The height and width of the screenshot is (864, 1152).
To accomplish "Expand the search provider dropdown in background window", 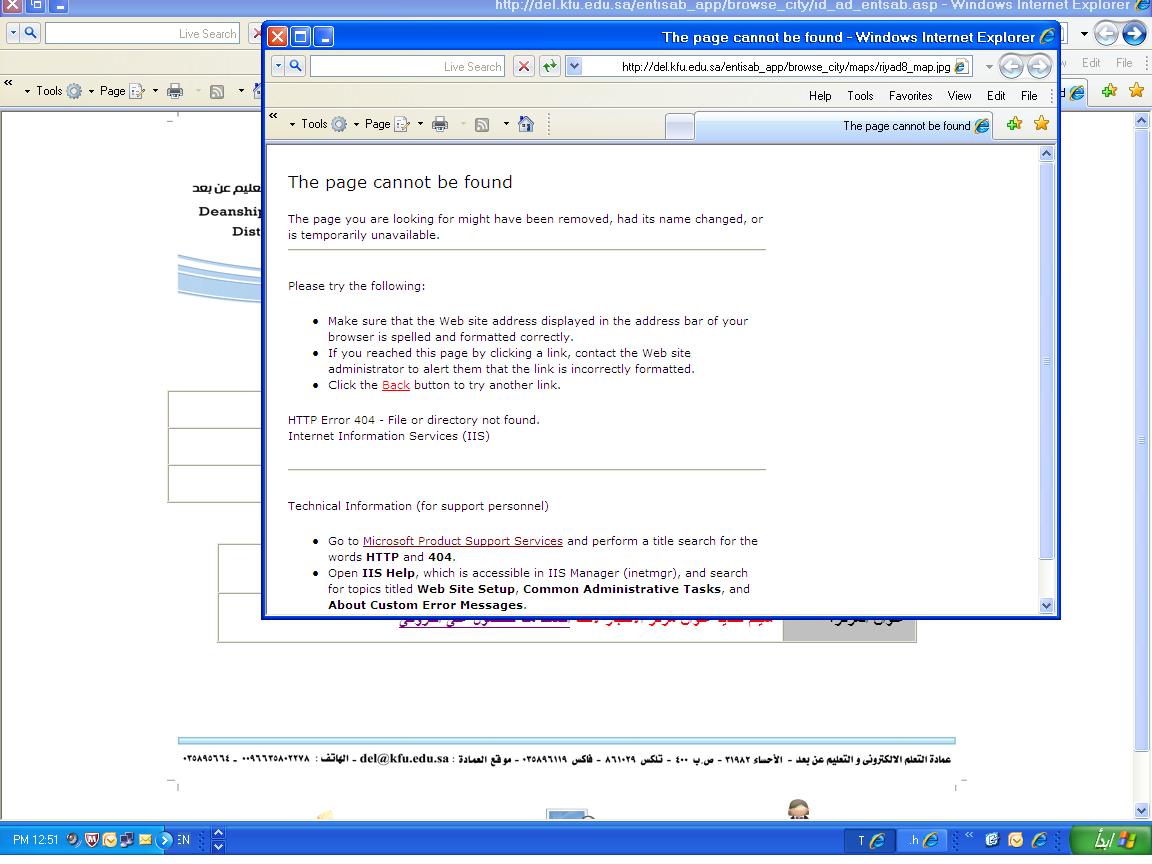I will tap(13, 33).
